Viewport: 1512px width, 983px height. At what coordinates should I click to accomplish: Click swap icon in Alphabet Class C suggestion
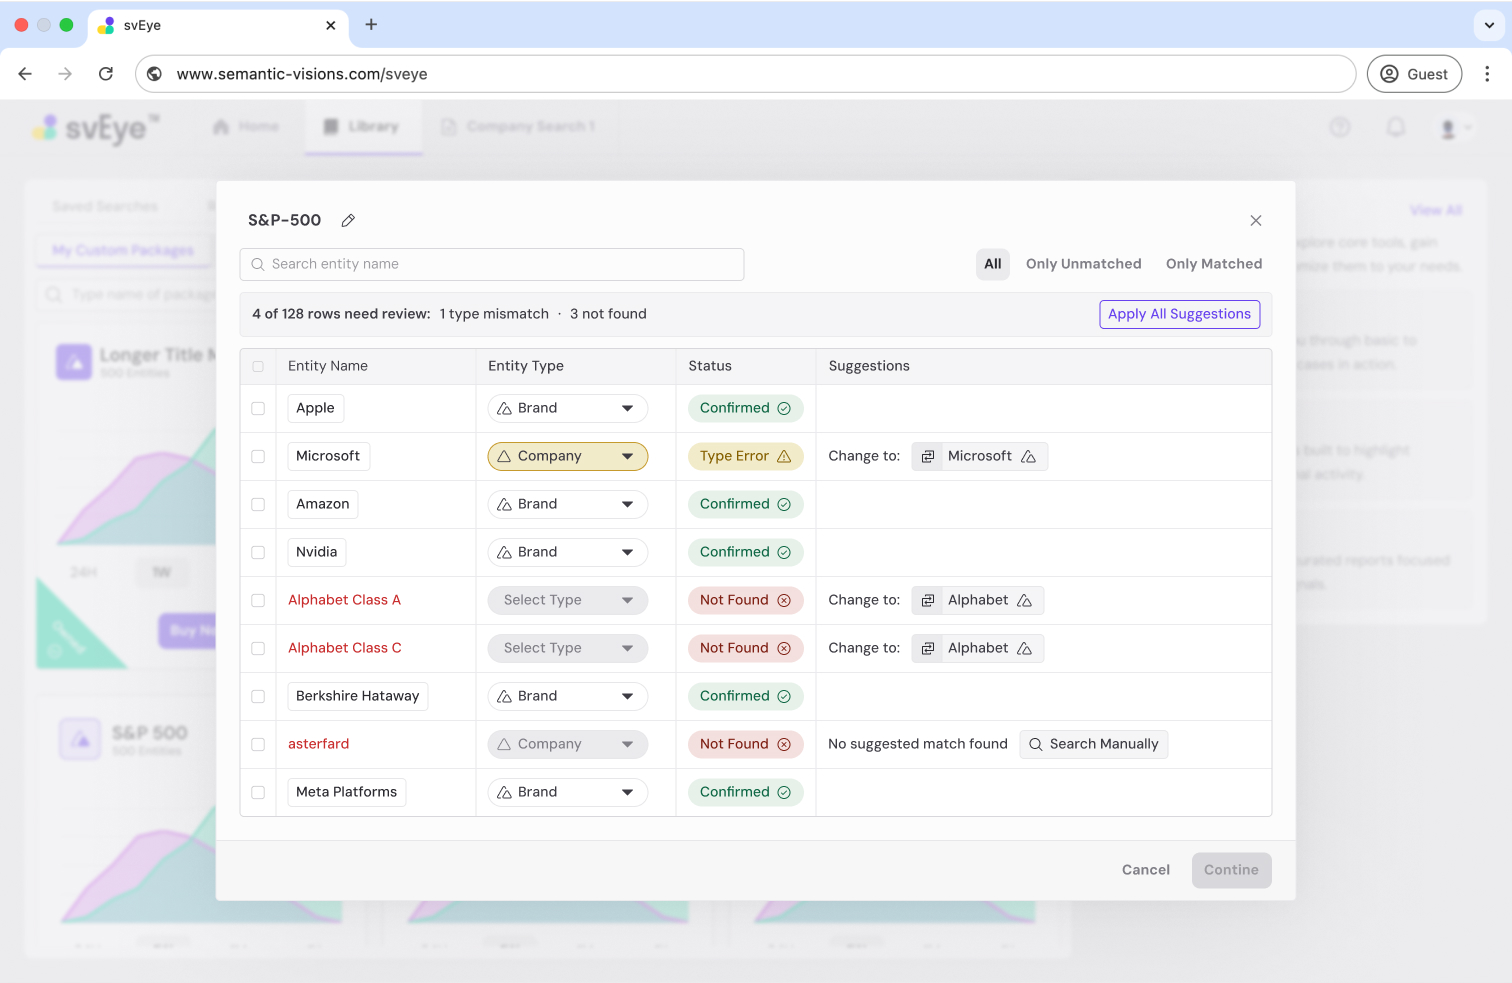point(928,648)
